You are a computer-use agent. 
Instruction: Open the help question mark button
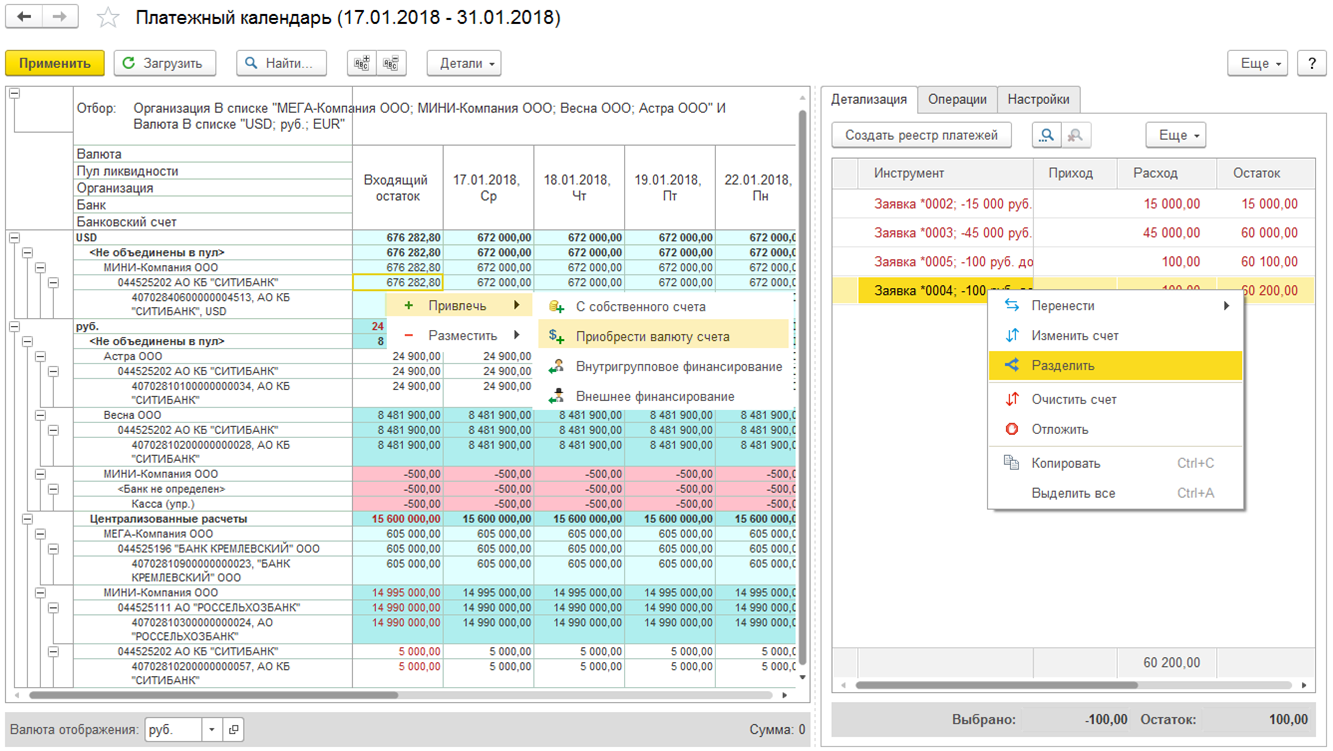[x=1311, y=63]
